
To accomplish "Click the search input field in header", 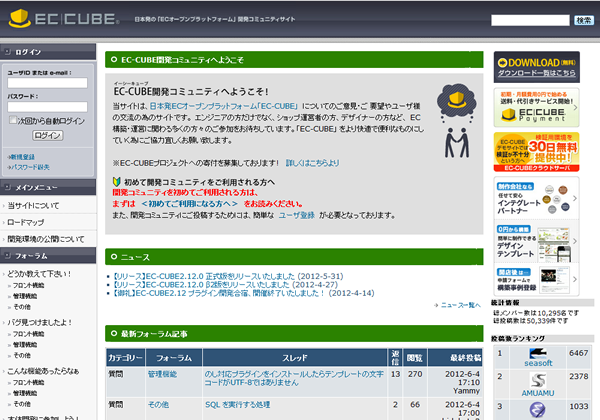I will point(530,20).
